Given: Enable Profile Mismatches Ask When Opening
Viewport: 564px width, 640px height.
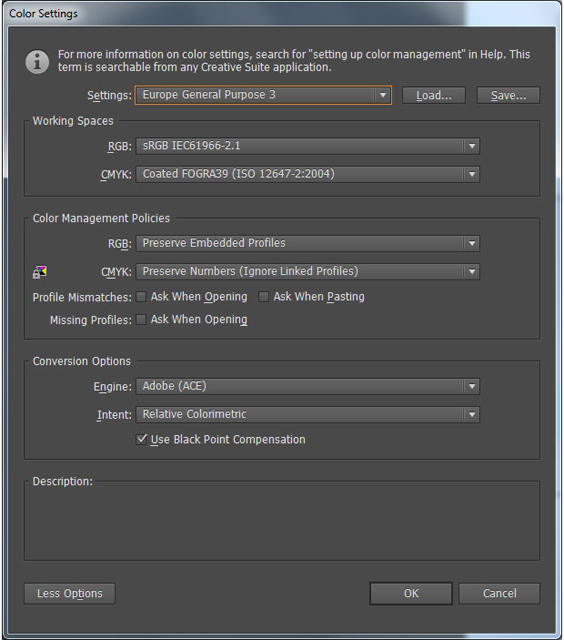Looking at the screenshot, I should (x=141, y=297).
